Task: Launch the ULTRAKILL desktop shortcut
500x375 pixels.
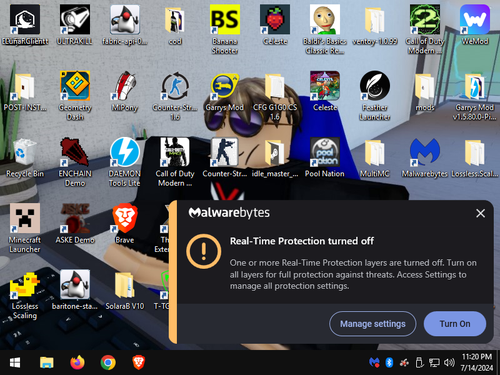Action: point(75,25)
